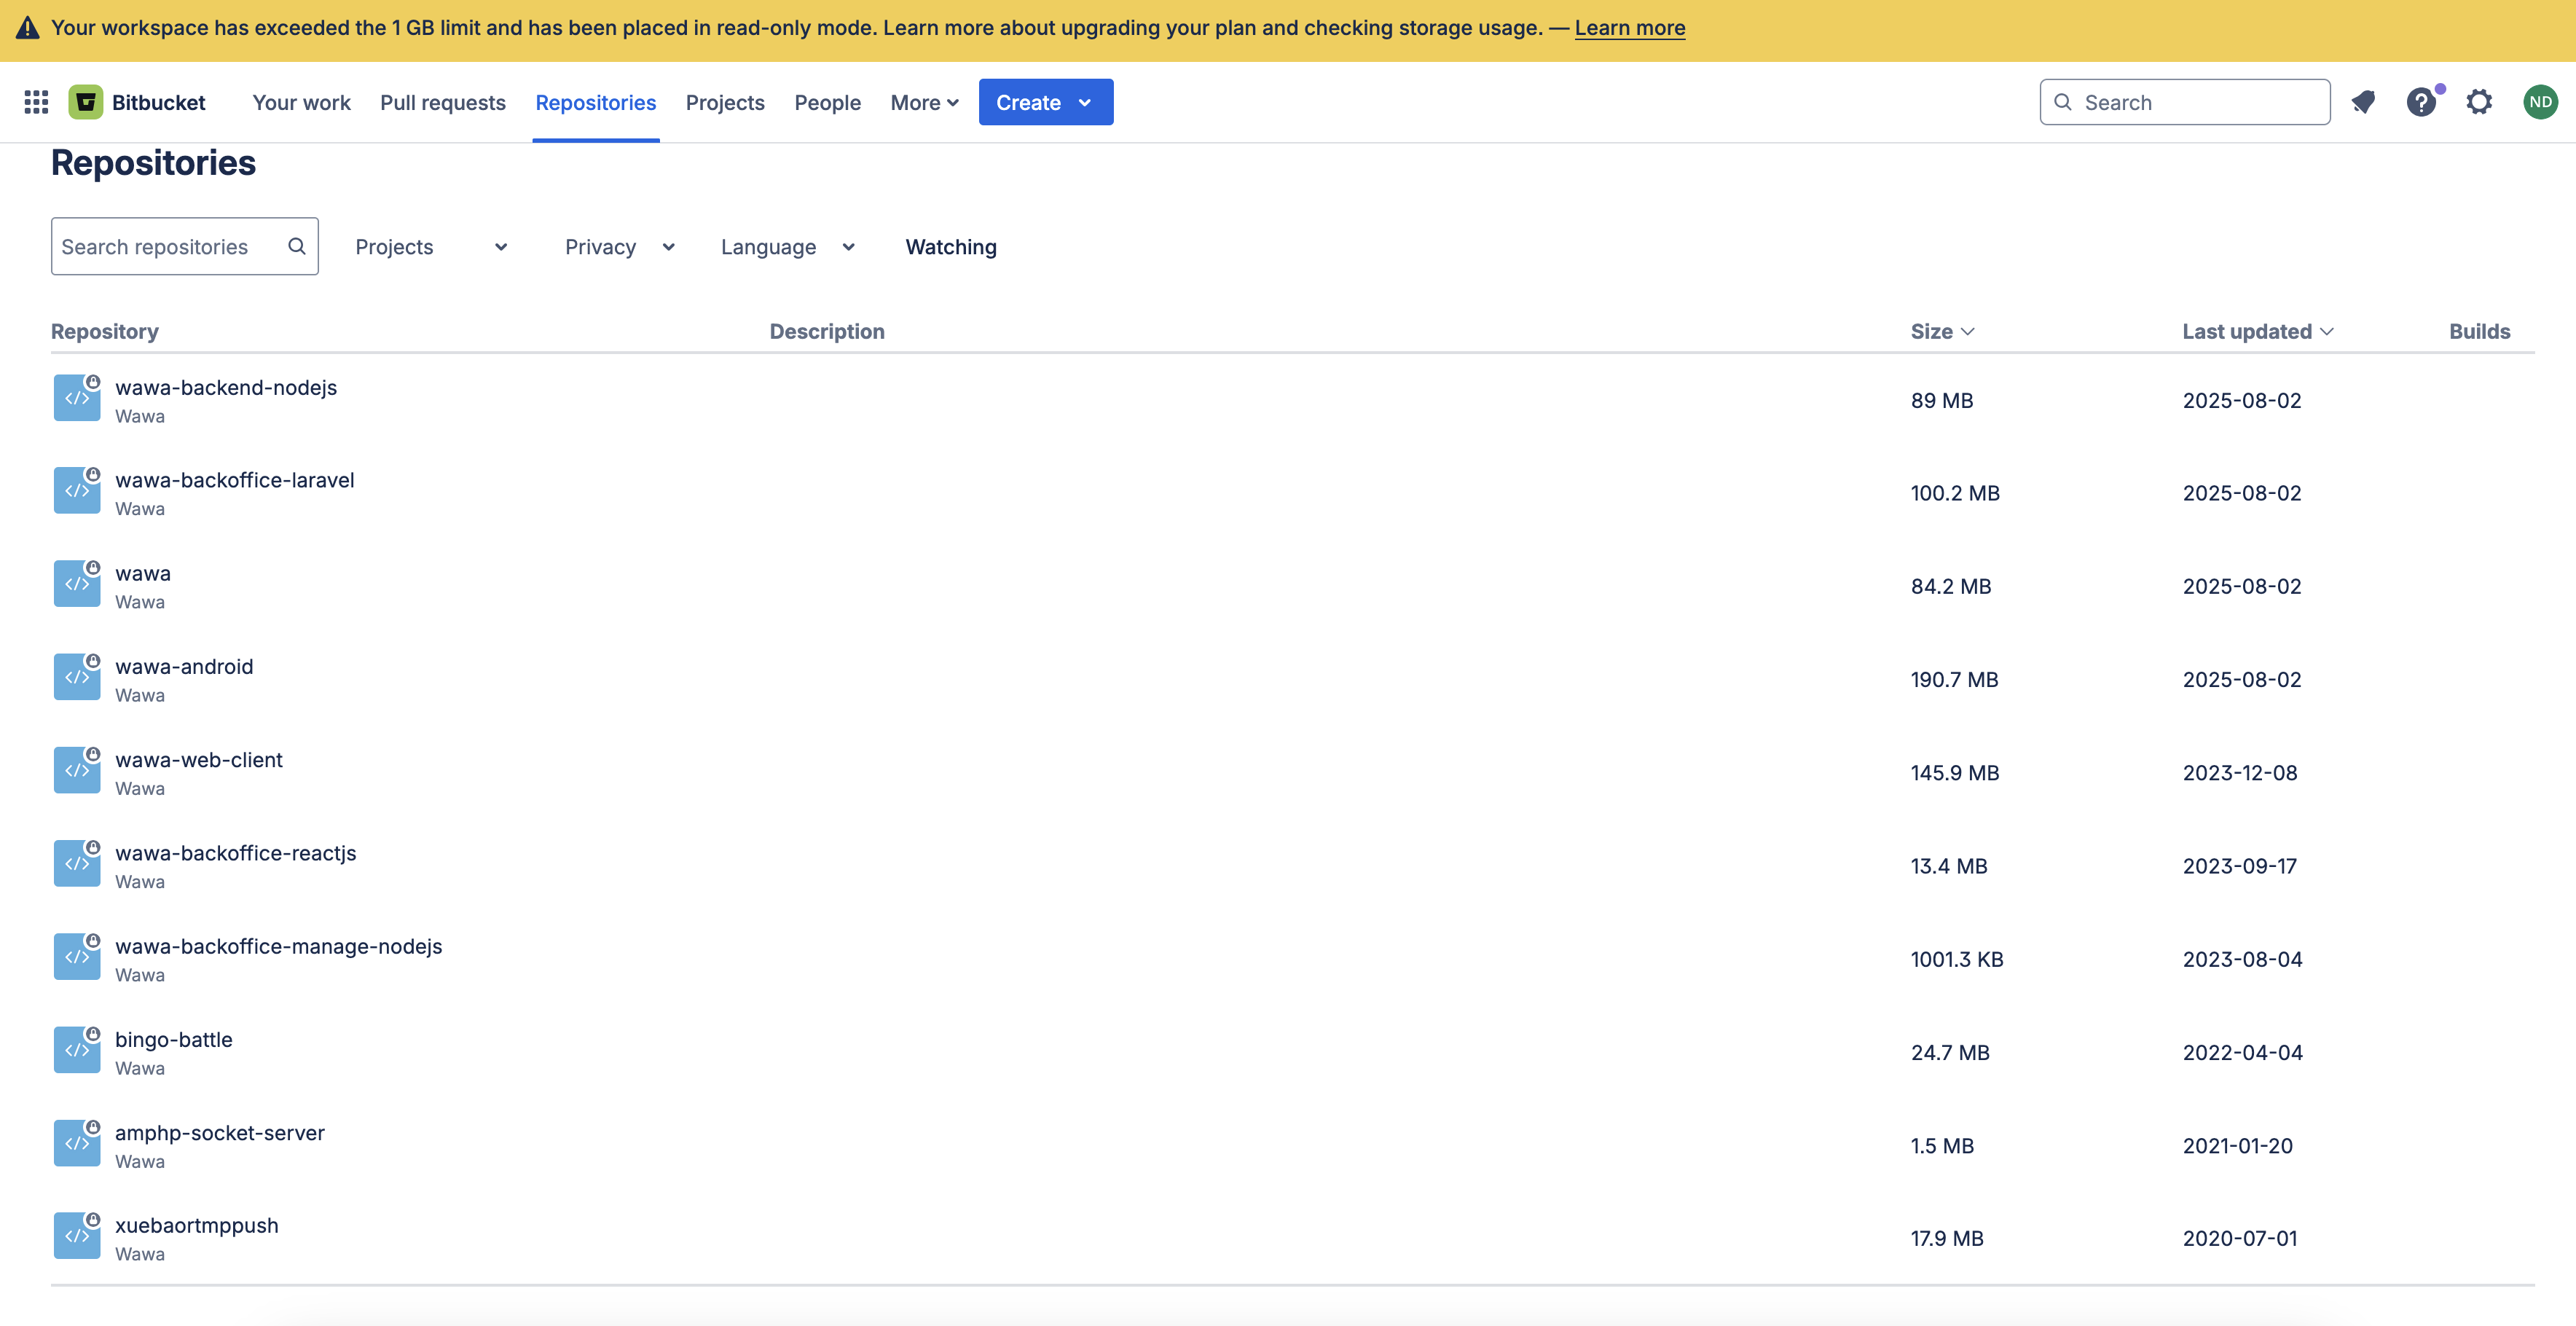Screen dimensions: 2576x1326
Task: Open bingo-battle repository link
Action: click(x=174, y=1039)
